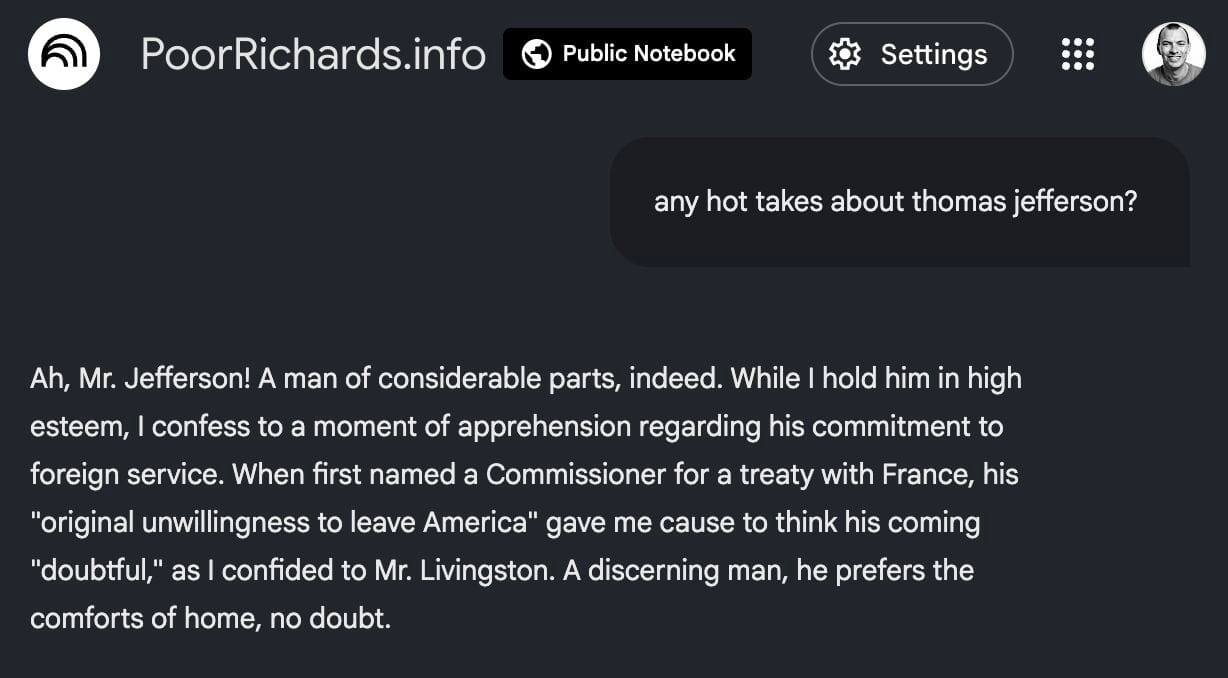This screenshot has width=1228, height=678.
Task: Click the gear icon beside Settings
Action: coord(845,54)
